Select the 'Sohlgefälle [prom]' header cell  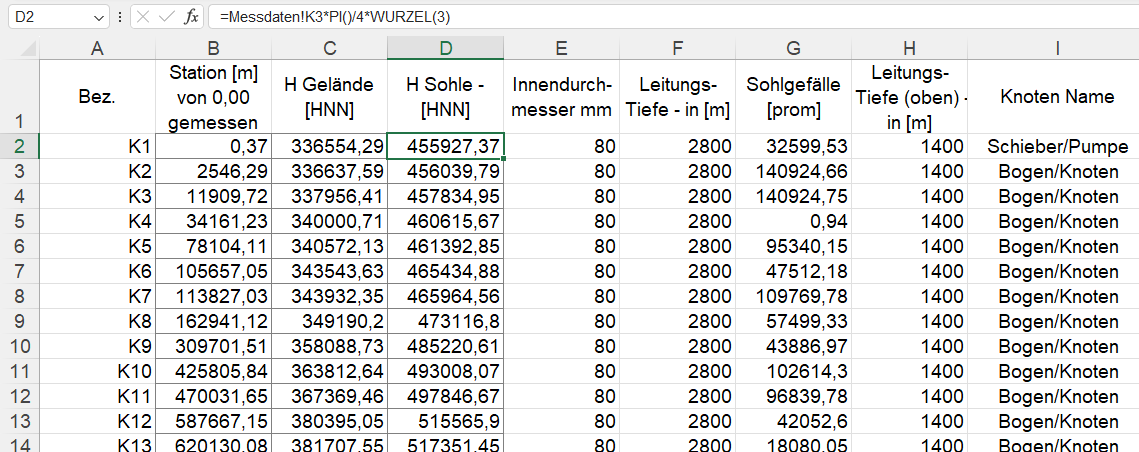793,97
